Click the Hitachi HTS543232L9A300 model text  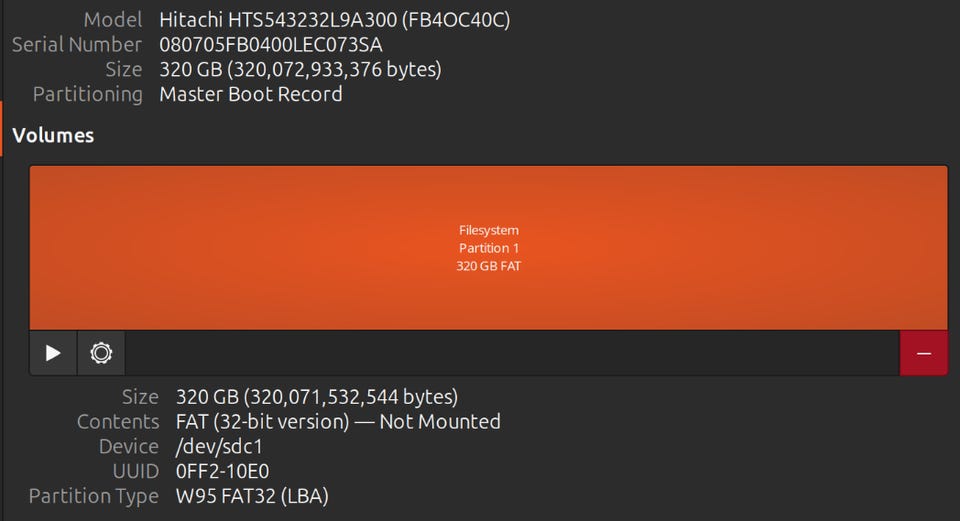[x=334, y=20]
